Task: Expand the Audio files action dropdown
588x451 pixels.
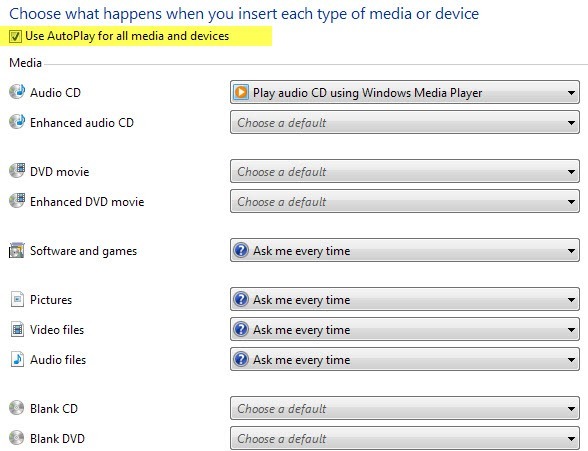Action: 405,360
